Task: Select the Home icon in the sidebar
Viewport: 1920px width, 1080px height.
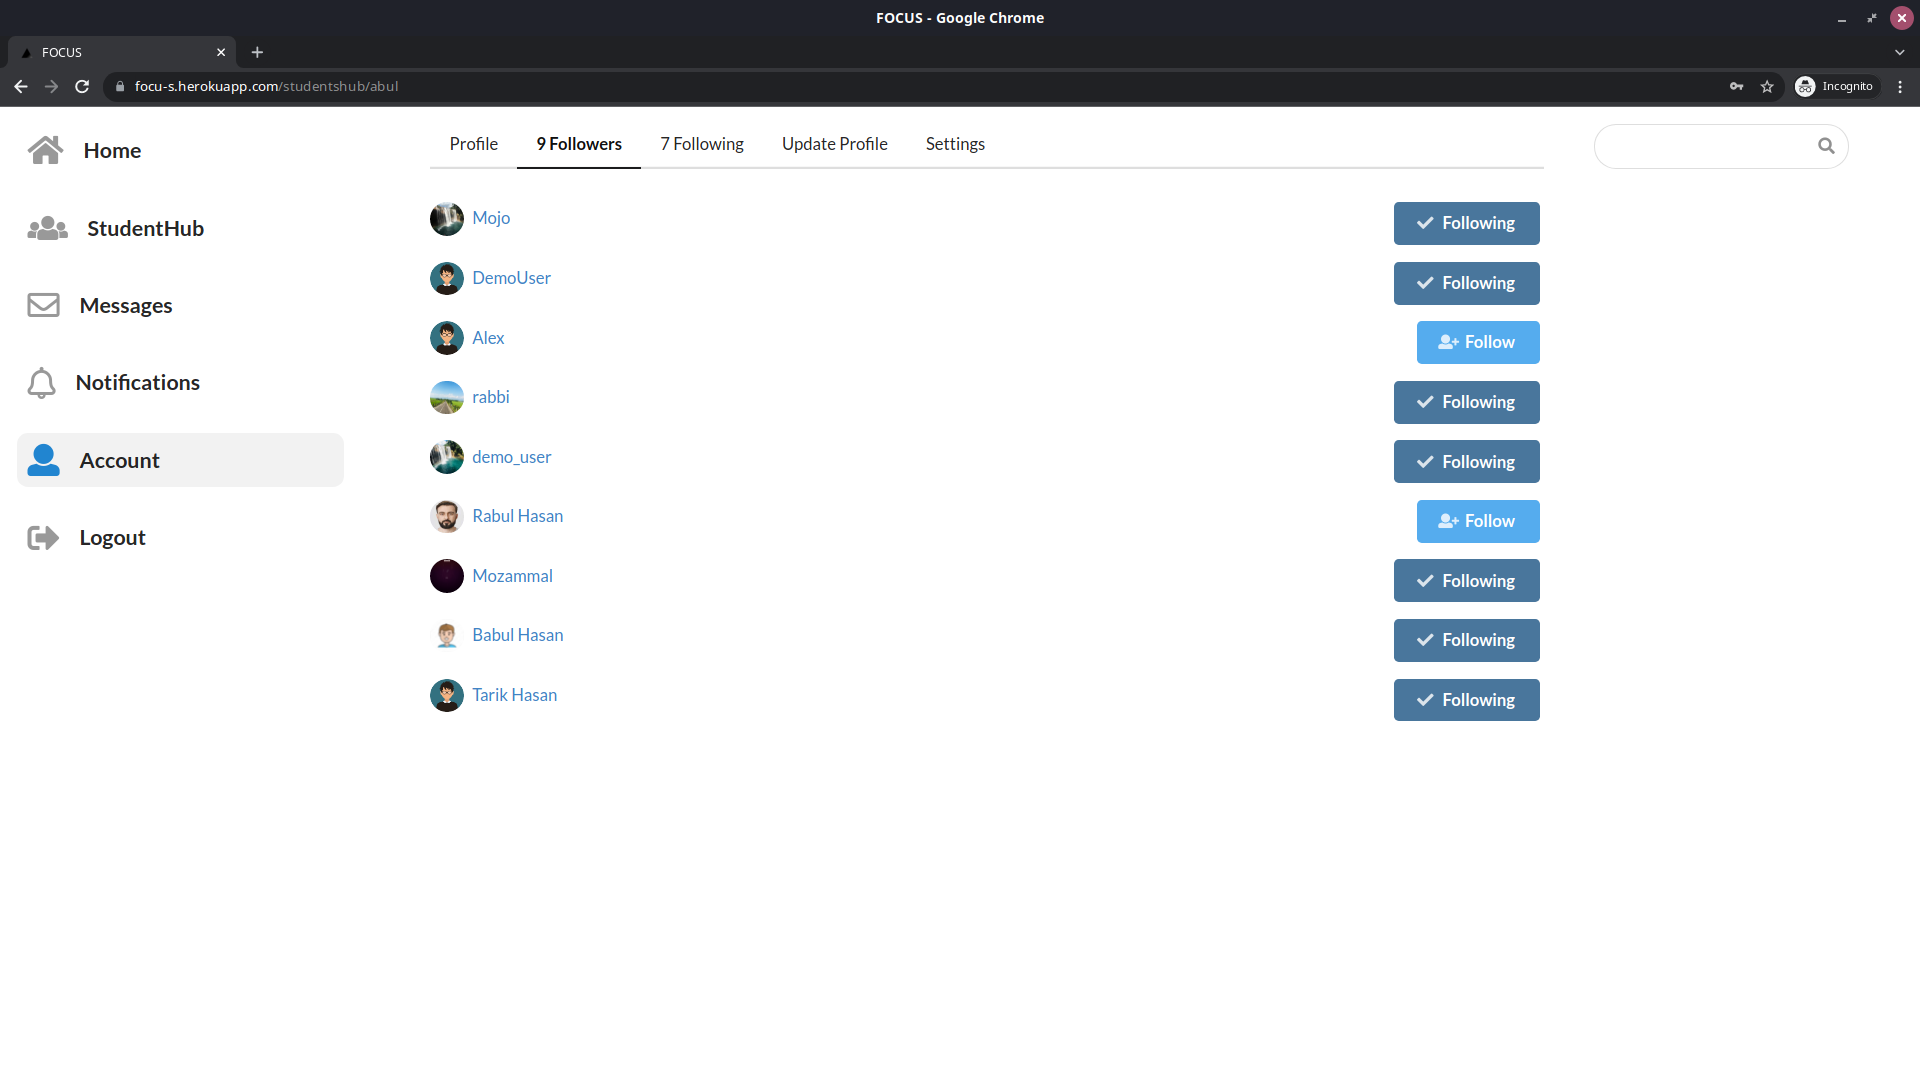Action: (46, 150)
